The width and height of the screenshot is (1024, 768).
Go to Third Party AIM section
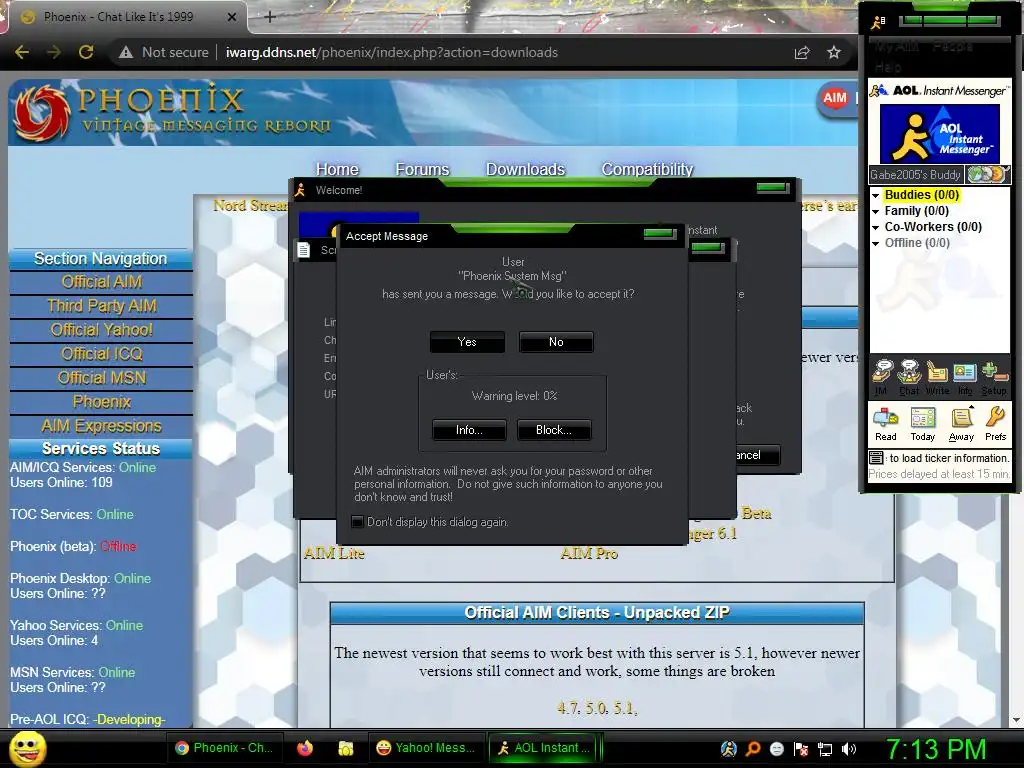click(x=101, y=306)
